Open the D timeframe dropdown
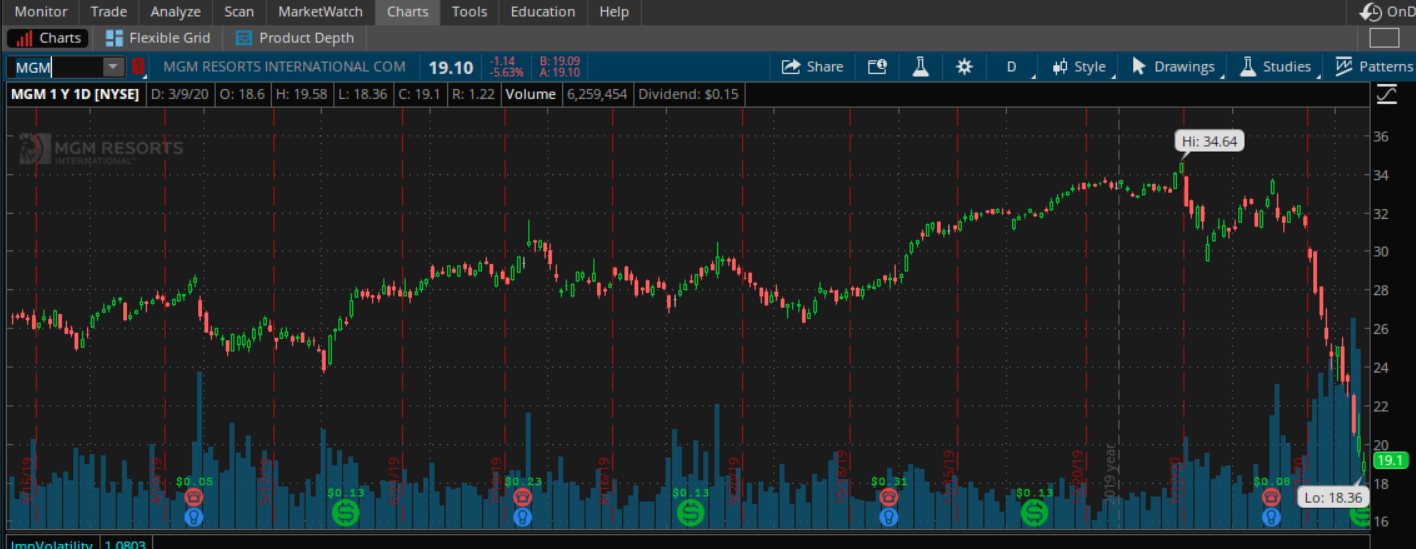This screenshot has width=1416, height=549. click(x=1011, y=67)
